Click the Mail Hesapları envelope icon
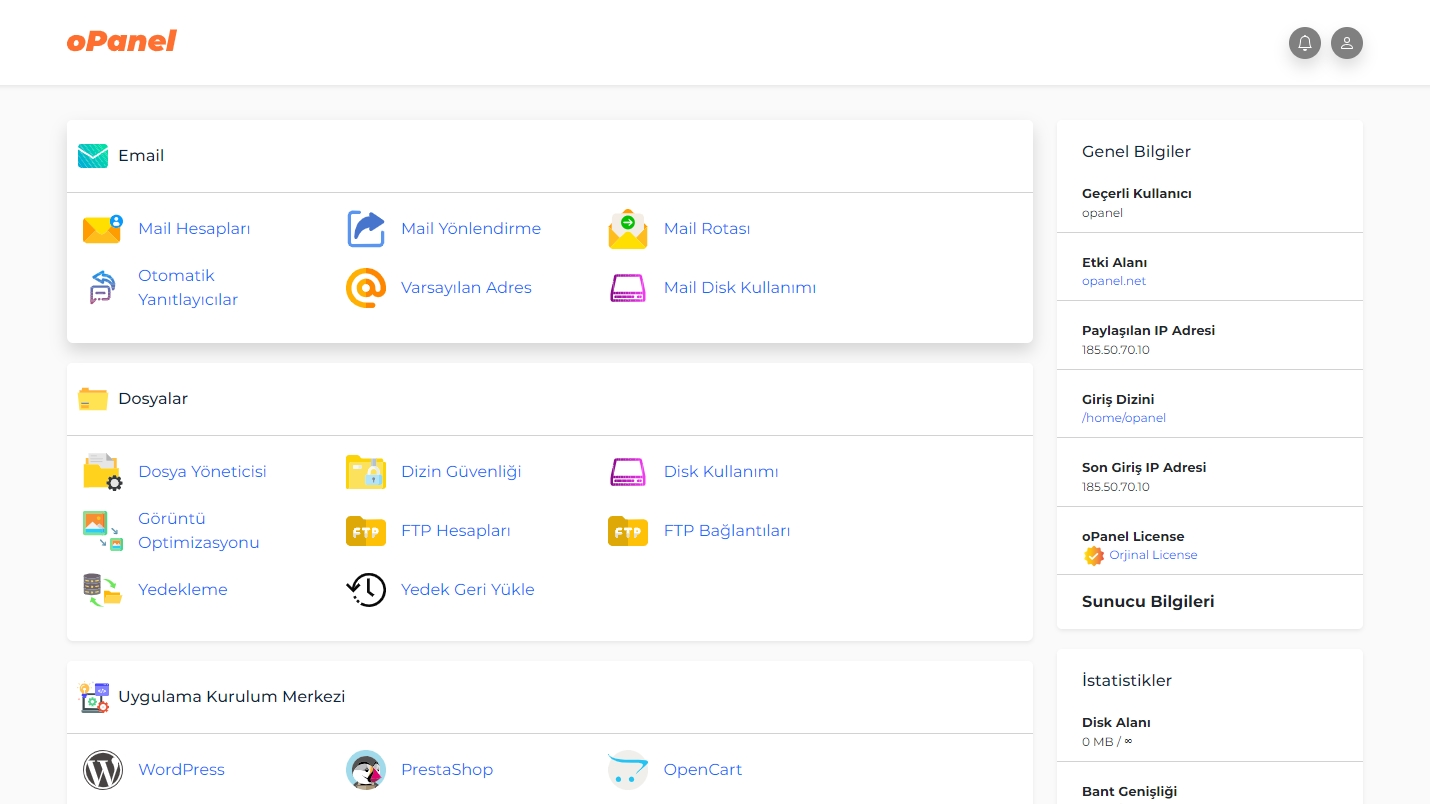The height and width of the screenshot is (804, 1430). pos(102,229)
